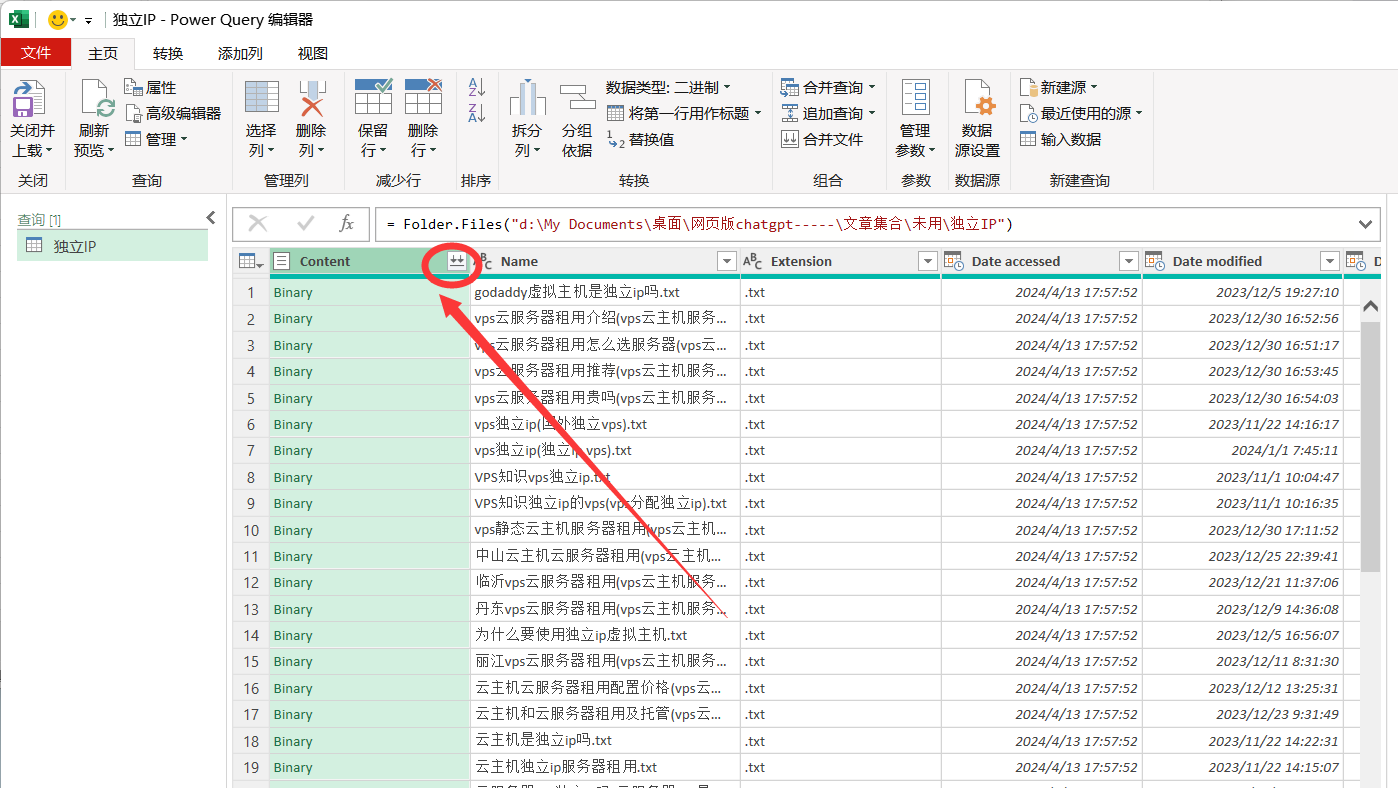Image resolution: width=1398 pixels, height=788 pixels.
Task: Click the Keep Rows (保留行) icon
Action: click(373, 99)
